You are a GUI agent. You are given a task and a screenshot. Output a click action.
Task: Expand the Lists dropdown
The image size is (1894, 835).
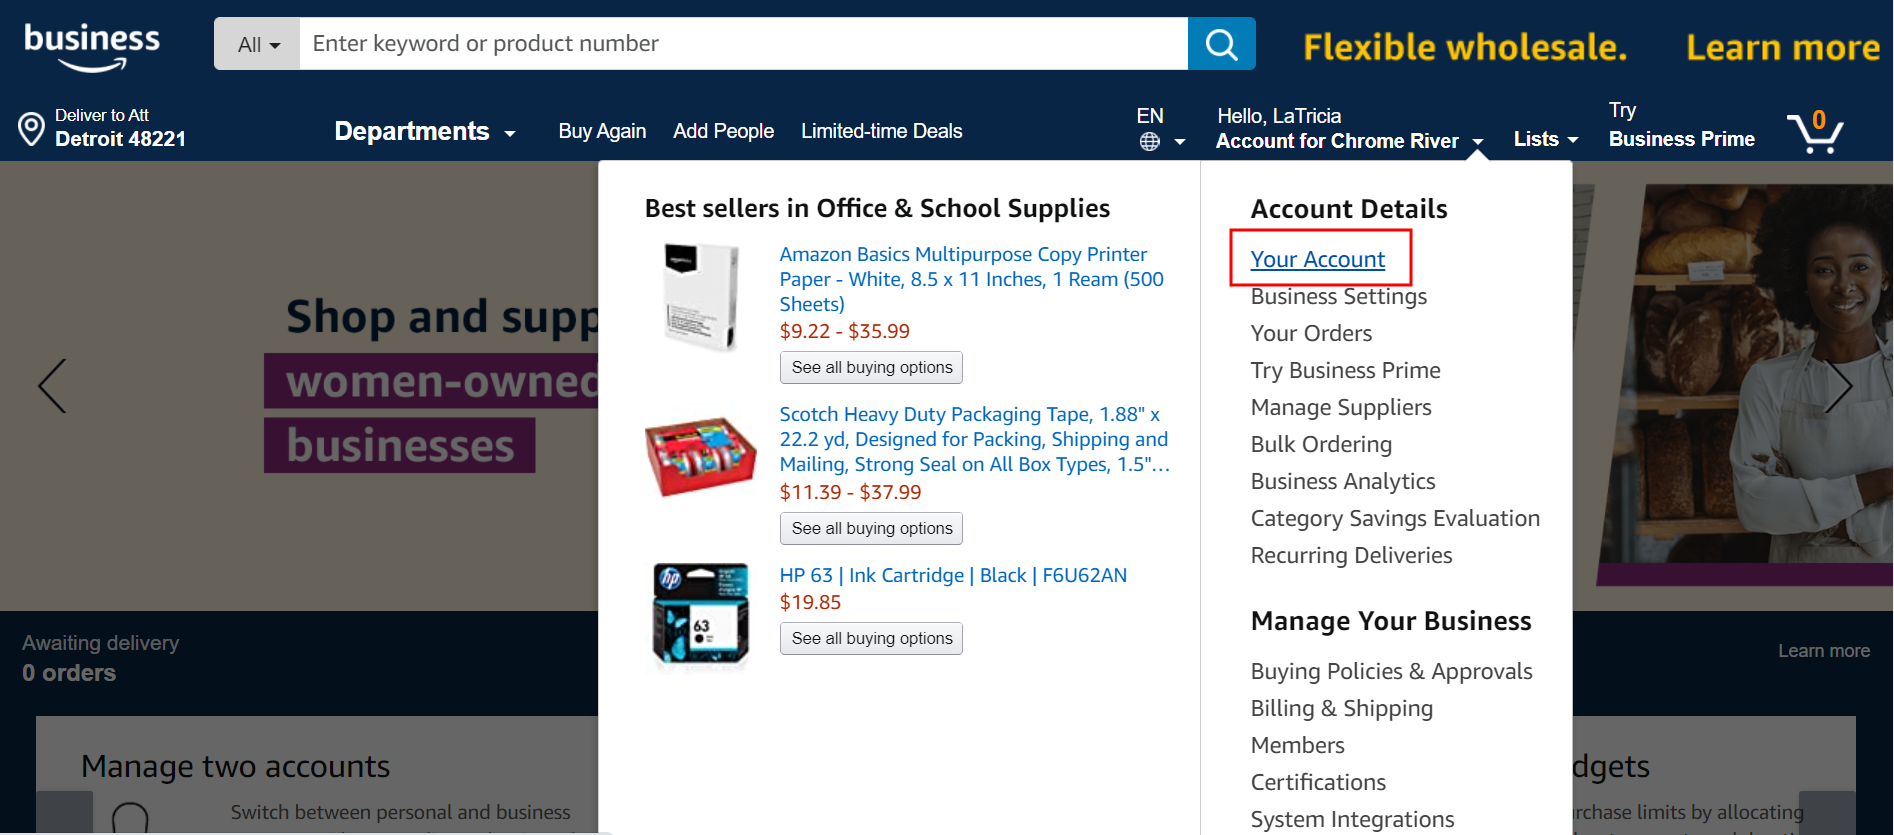(x=1545, y=140)
